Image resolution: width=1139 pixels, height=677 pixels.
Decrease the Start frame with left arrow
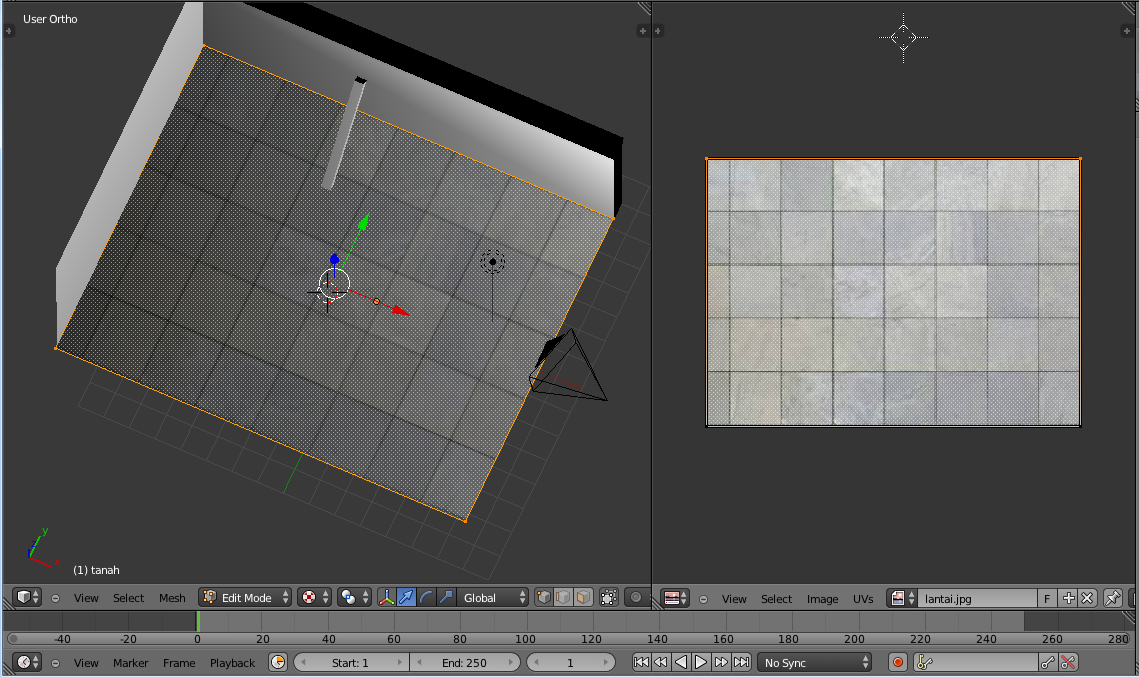pyautogui.click(x=303, y=662)
